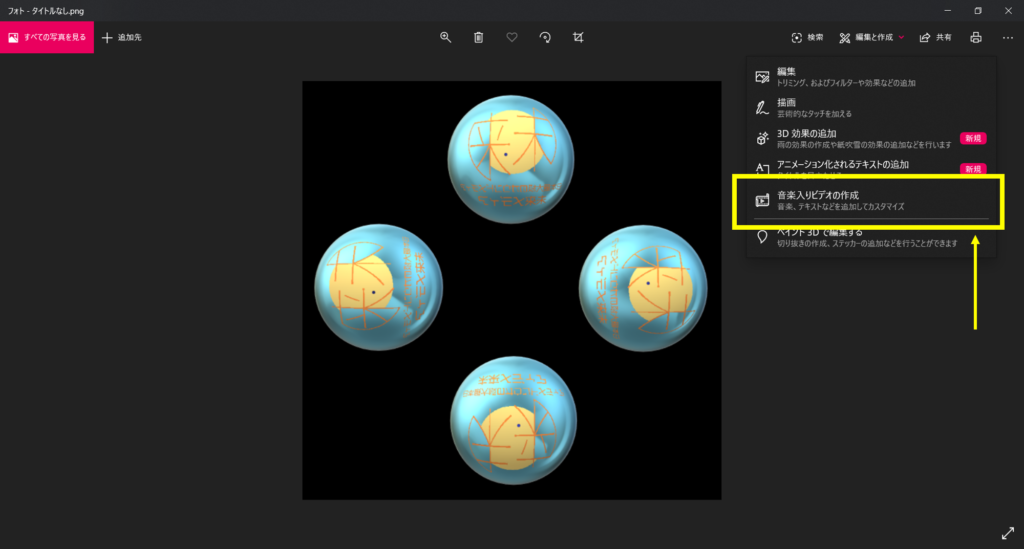This screenshot has width=1024, height=549.
Task: Restore down the Photos window
Action: [x=978, y=10]
